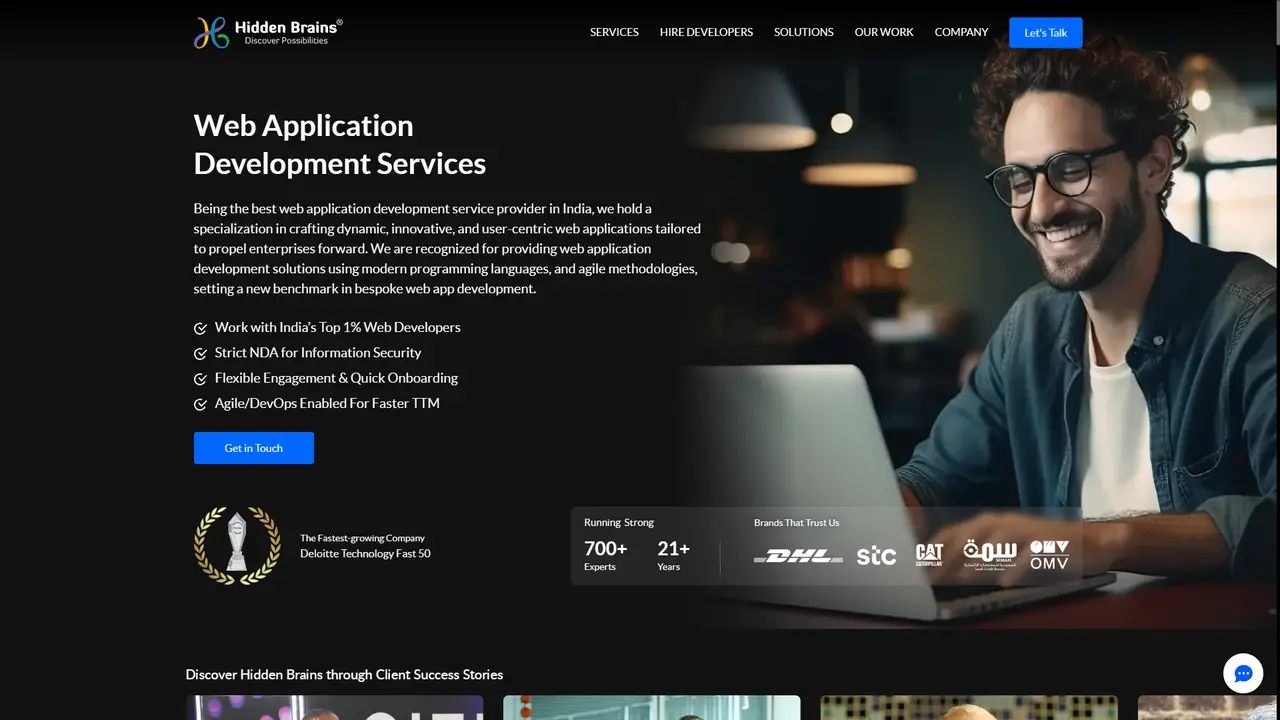Open the first client success story thumbnail
1280x720 pixels.
(x=334, y=708)
